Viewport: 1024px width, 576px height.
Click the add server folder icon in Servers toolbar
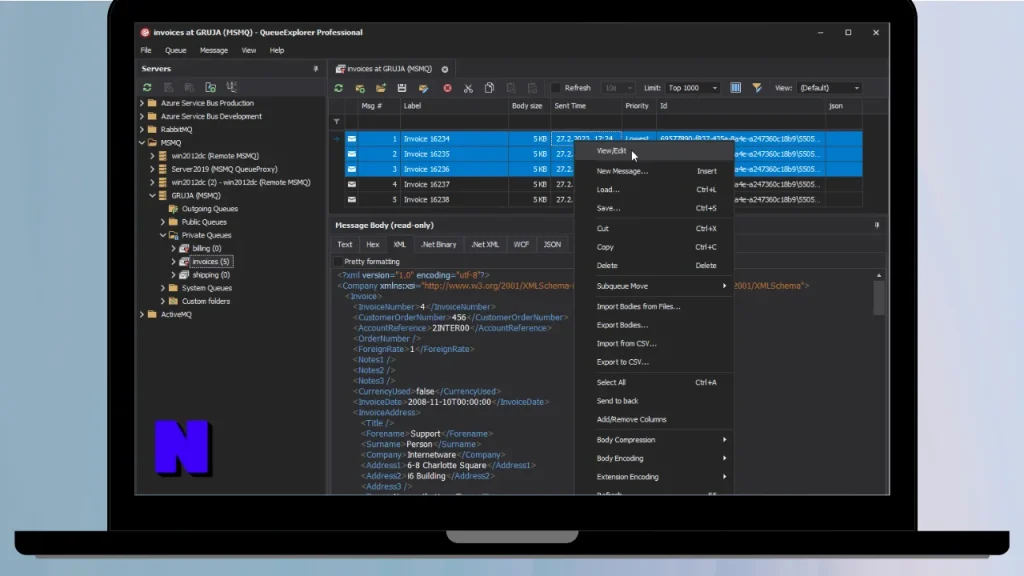[x=210, y=88]
